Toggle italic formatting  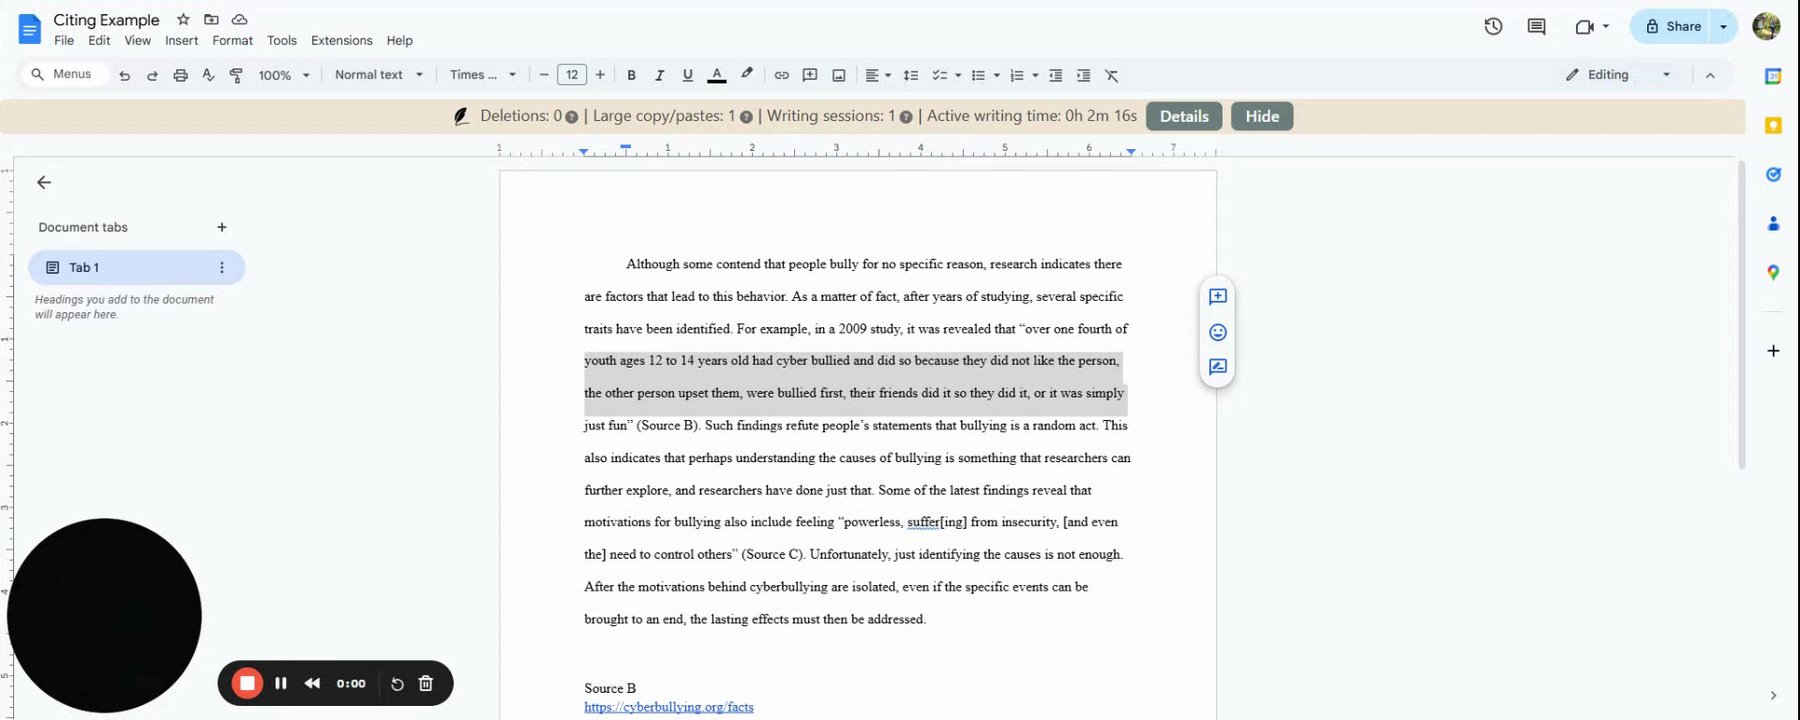tap(659, 75)
